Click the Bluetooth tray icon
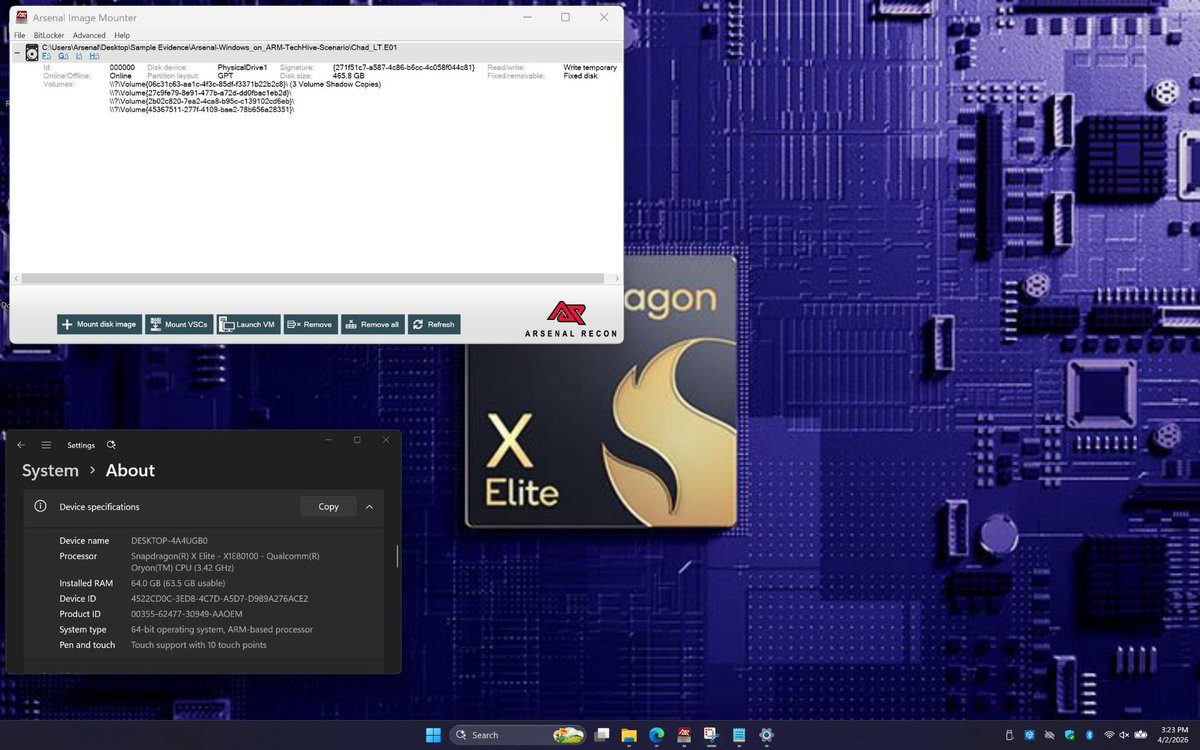This screenshot has width=1200, height=750. [1090, 735]
